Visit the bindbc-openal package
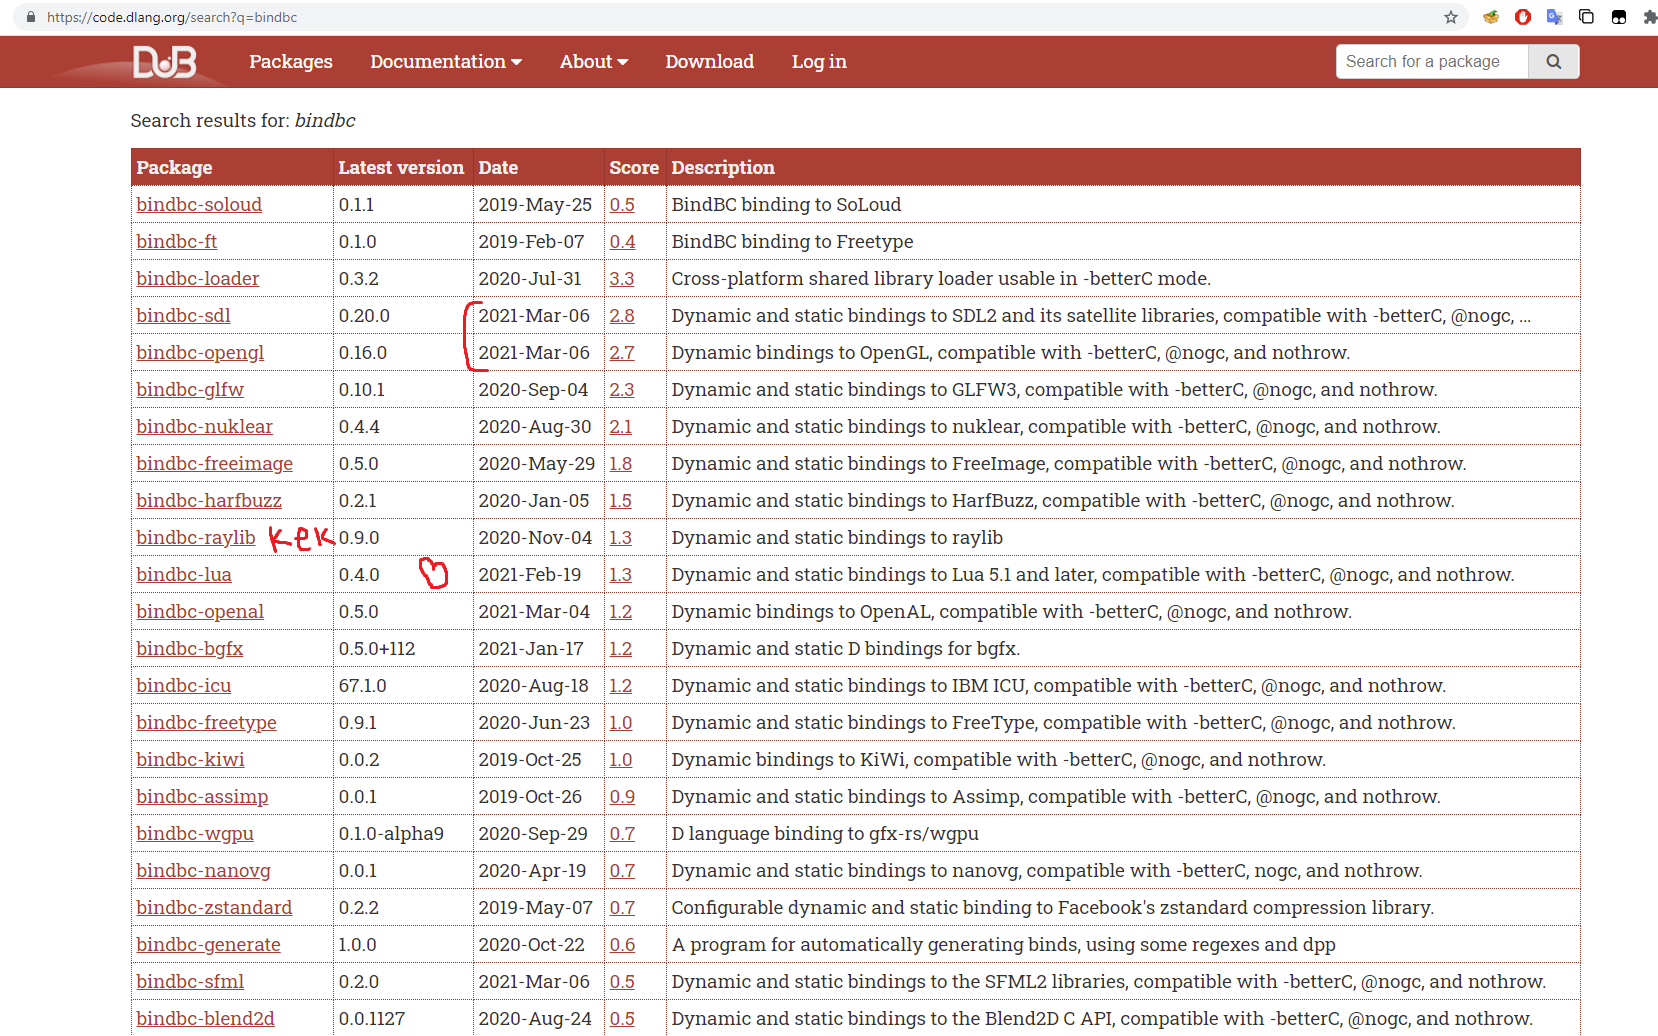Viewport: 1658px width, 1036px height. [x=200, y=612]
